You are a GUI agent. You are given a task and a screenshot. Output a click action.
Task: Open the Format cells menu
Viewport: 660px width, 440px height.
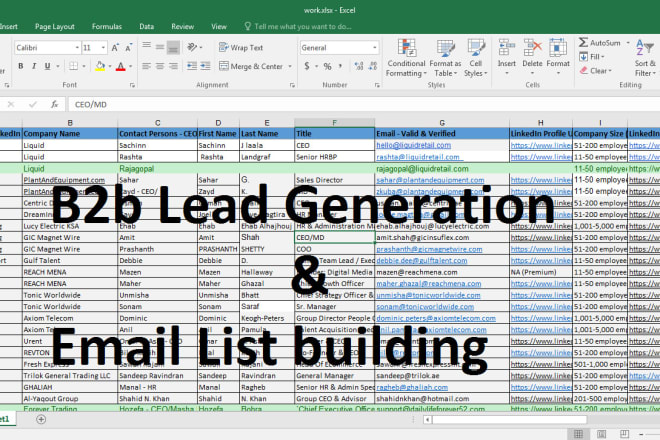pyautogui.click(x=558, y=57)
